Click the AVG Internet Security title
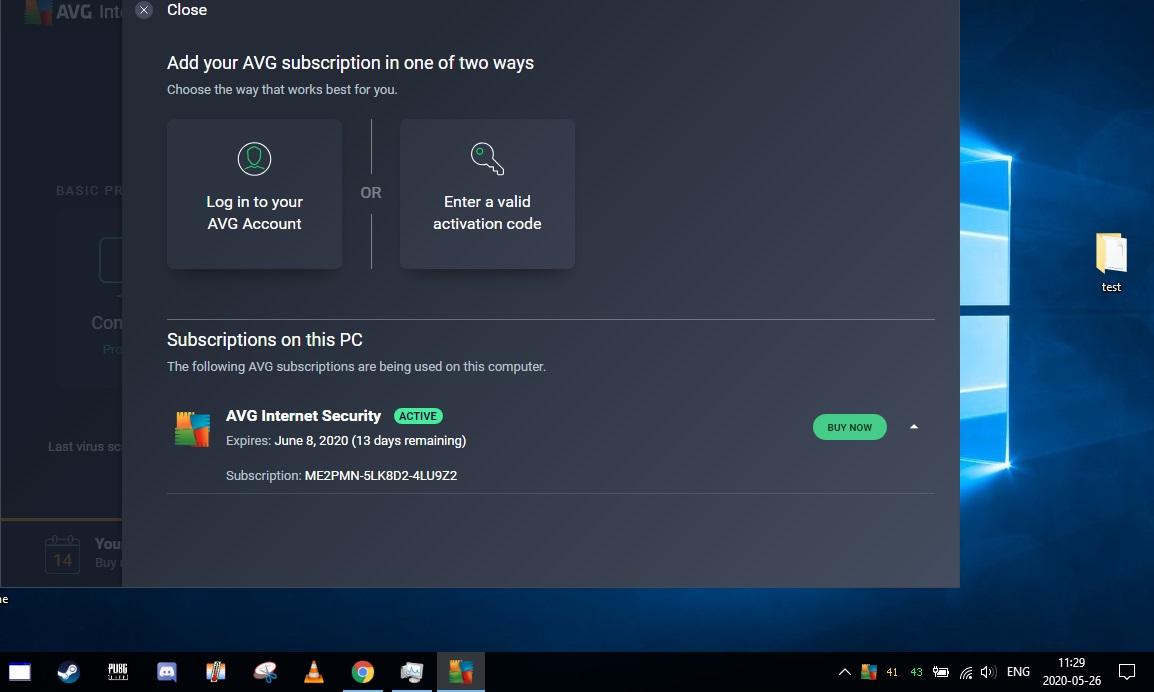 click(x=303, y=416)
